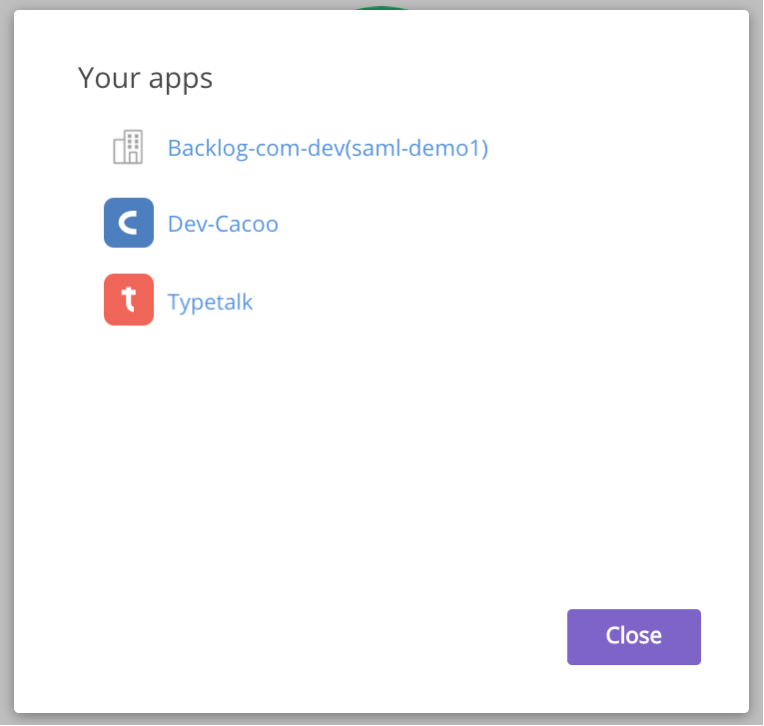Click the dimmed backdrop right of the dialog
The image size is (764, 726).
click(756, 363)
